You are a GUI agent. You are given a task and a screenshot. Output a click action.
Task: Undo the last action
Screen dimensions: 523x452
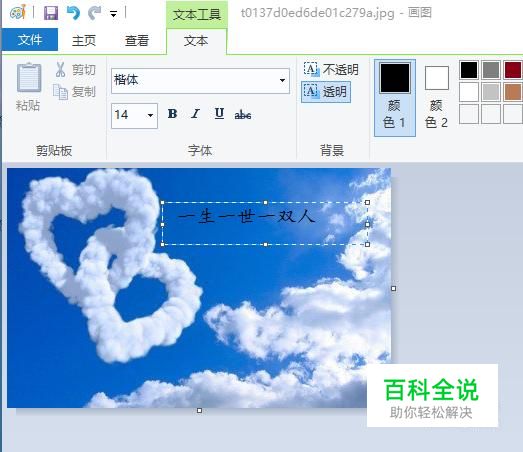pyautogui.click(x=73, y=13)
